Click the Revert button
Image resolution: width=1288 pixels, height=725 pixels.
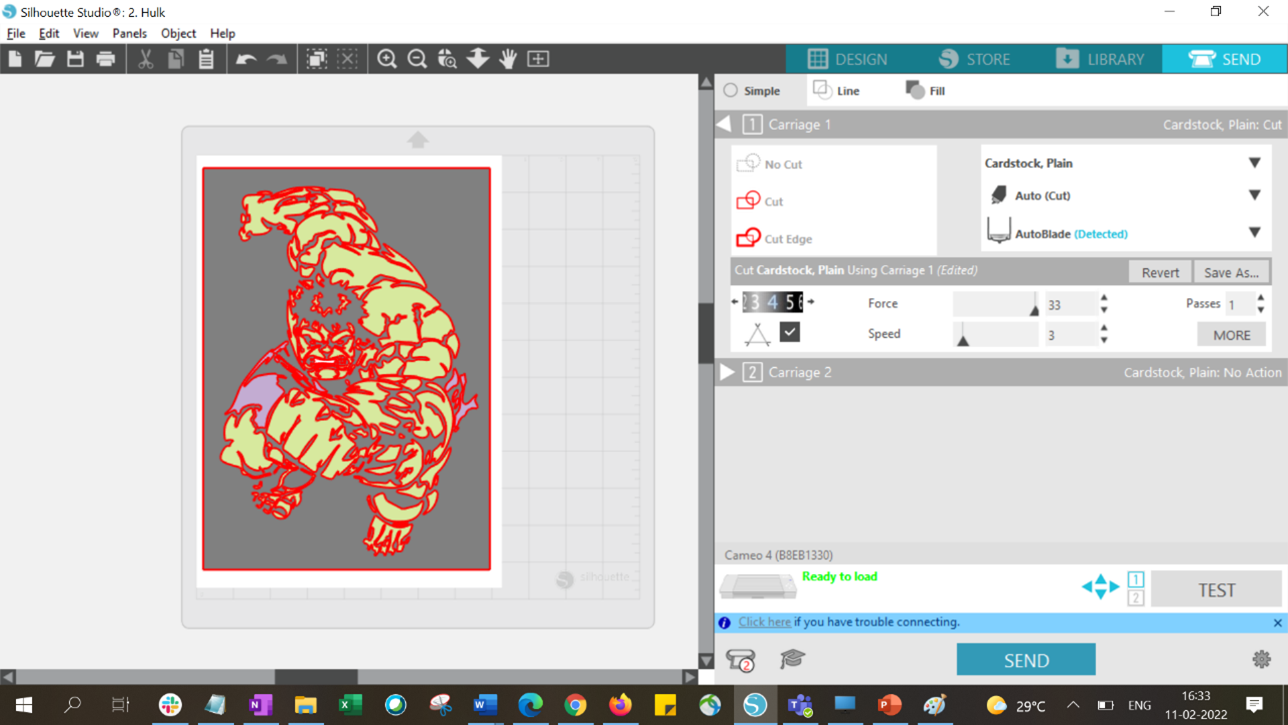(1160, 272)
